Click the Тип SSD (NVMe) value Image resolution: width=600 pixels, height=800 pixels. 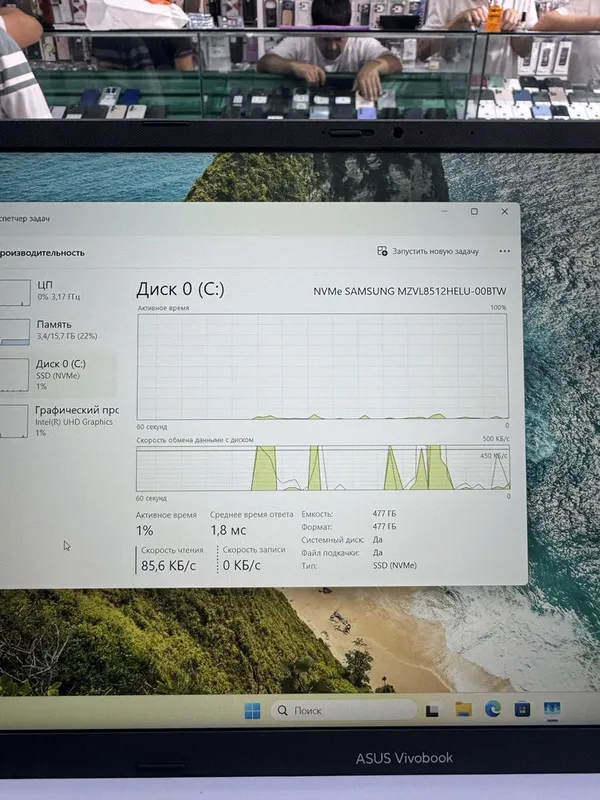(394, 565)
